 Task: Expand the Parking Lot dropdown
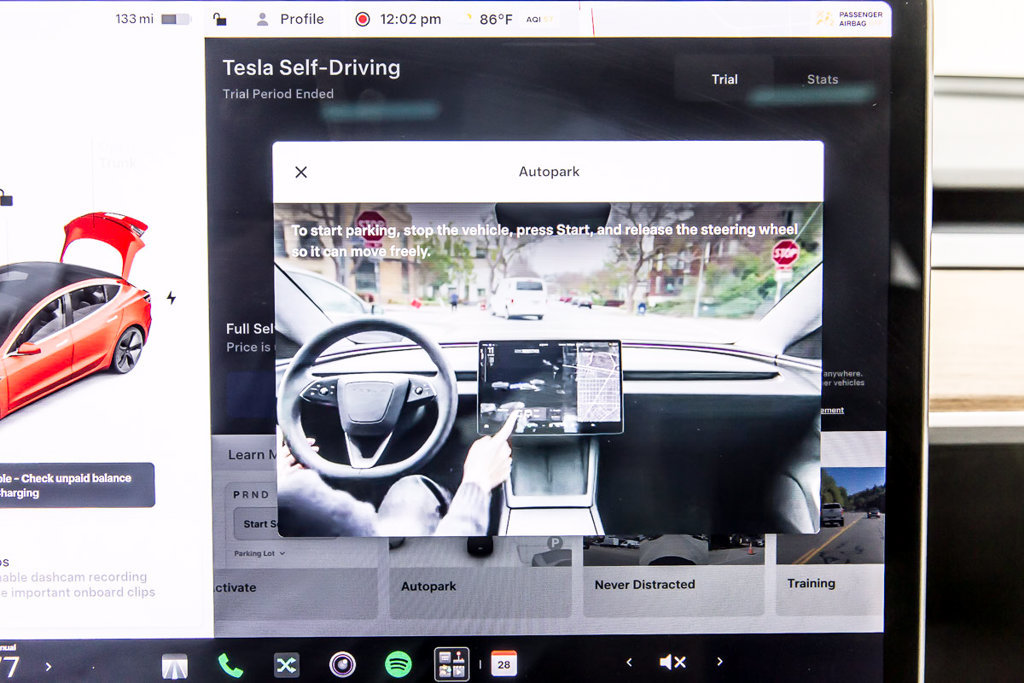pyautogui.click(x=259, y=553)
